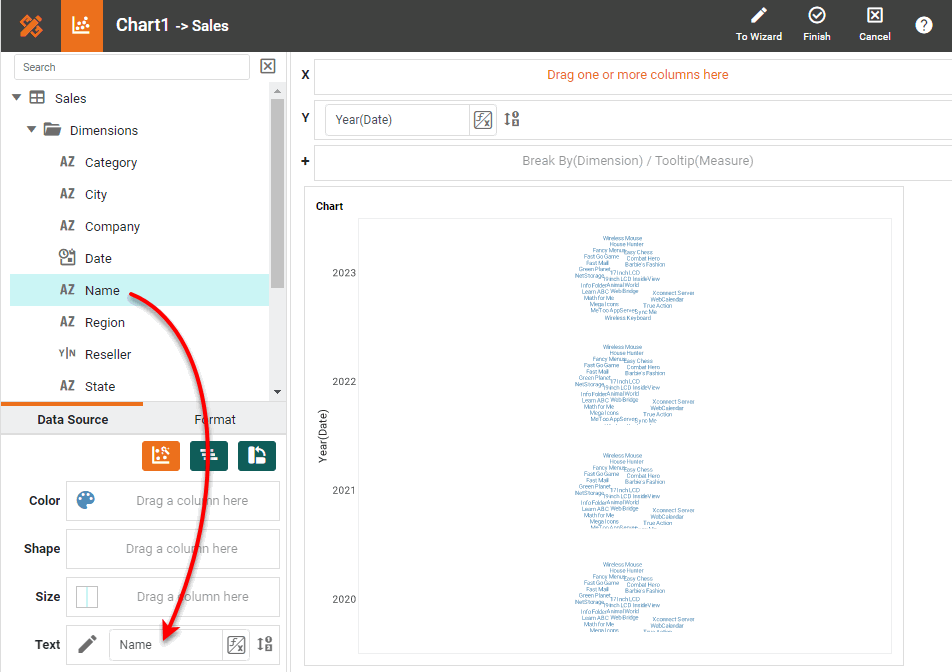Screen dimensions: 952x672
Task: Collapse the Sales tree node
Action: (x=16, y=98)
